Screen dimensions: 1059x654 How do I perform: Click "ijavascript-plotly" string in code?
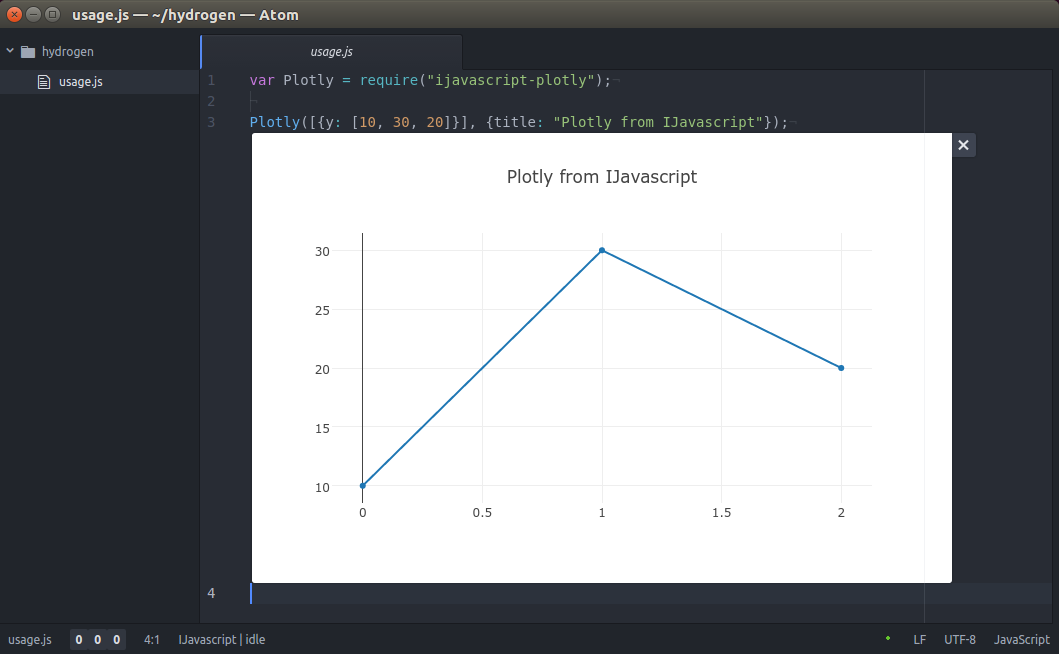(x=511, y=80)
